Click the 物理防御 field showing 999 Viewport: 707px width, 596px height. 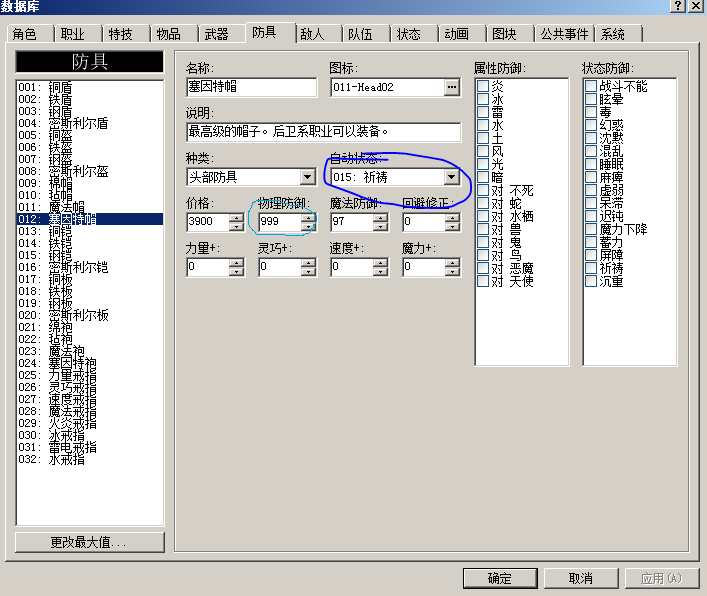point(280,222)
